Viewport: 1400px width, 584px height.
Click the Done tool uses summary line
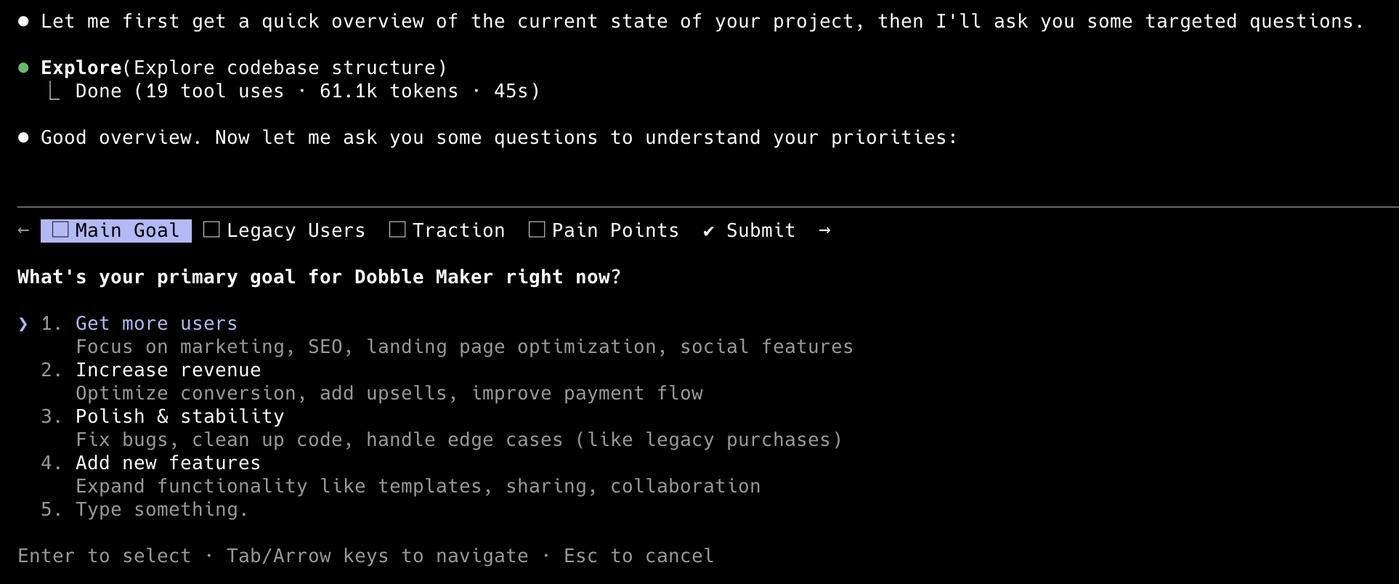coord(308,91)
